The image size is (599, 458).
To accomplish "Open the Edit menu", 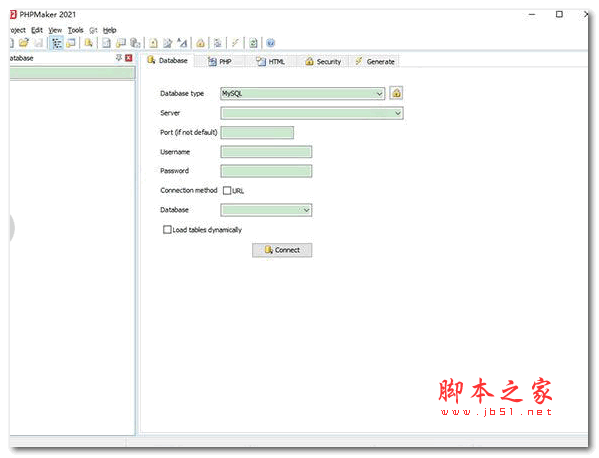I will (x=37, y=30).
